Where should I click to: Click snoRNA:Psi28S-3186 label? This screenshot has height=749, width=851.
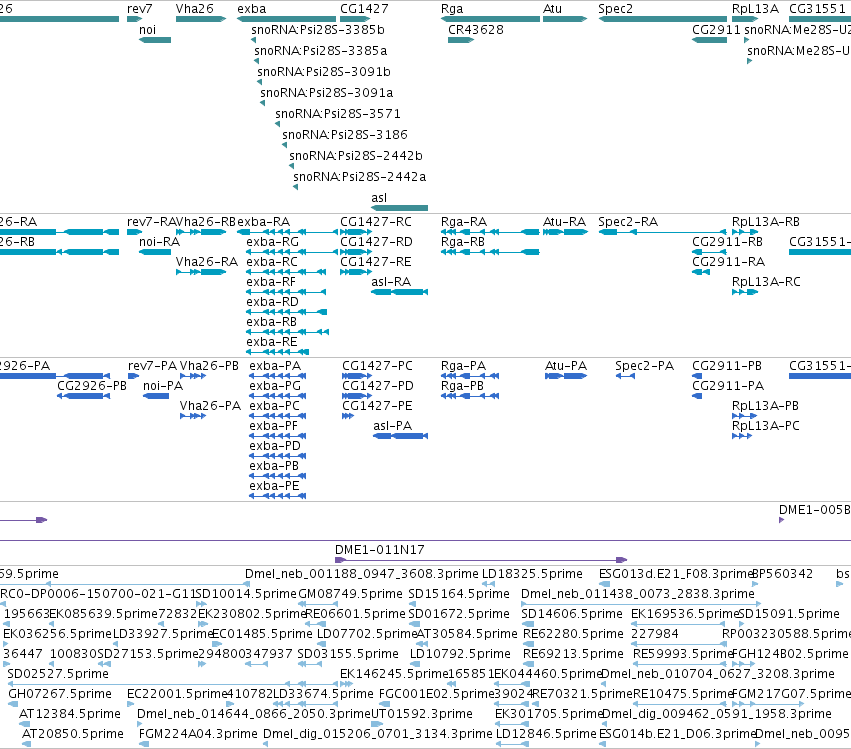click(x=345, y=135)
